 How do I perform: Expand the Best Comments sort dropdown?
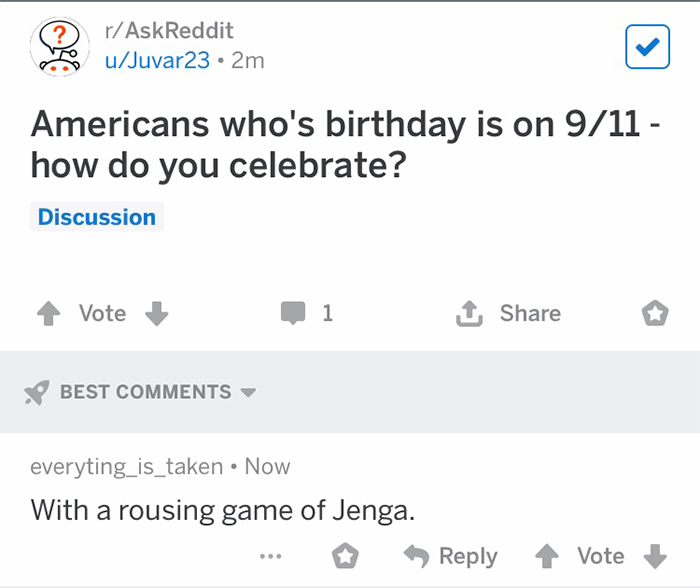tap(248, 392)
